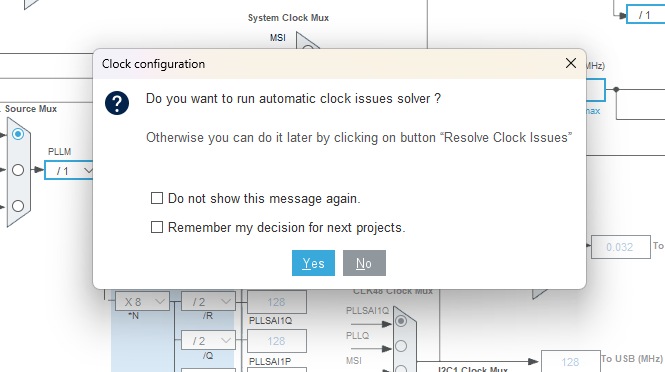The image size is (665, 372).
Task: Click the PLLSAI1P 128 frequency field
Action: coord(277,341)
